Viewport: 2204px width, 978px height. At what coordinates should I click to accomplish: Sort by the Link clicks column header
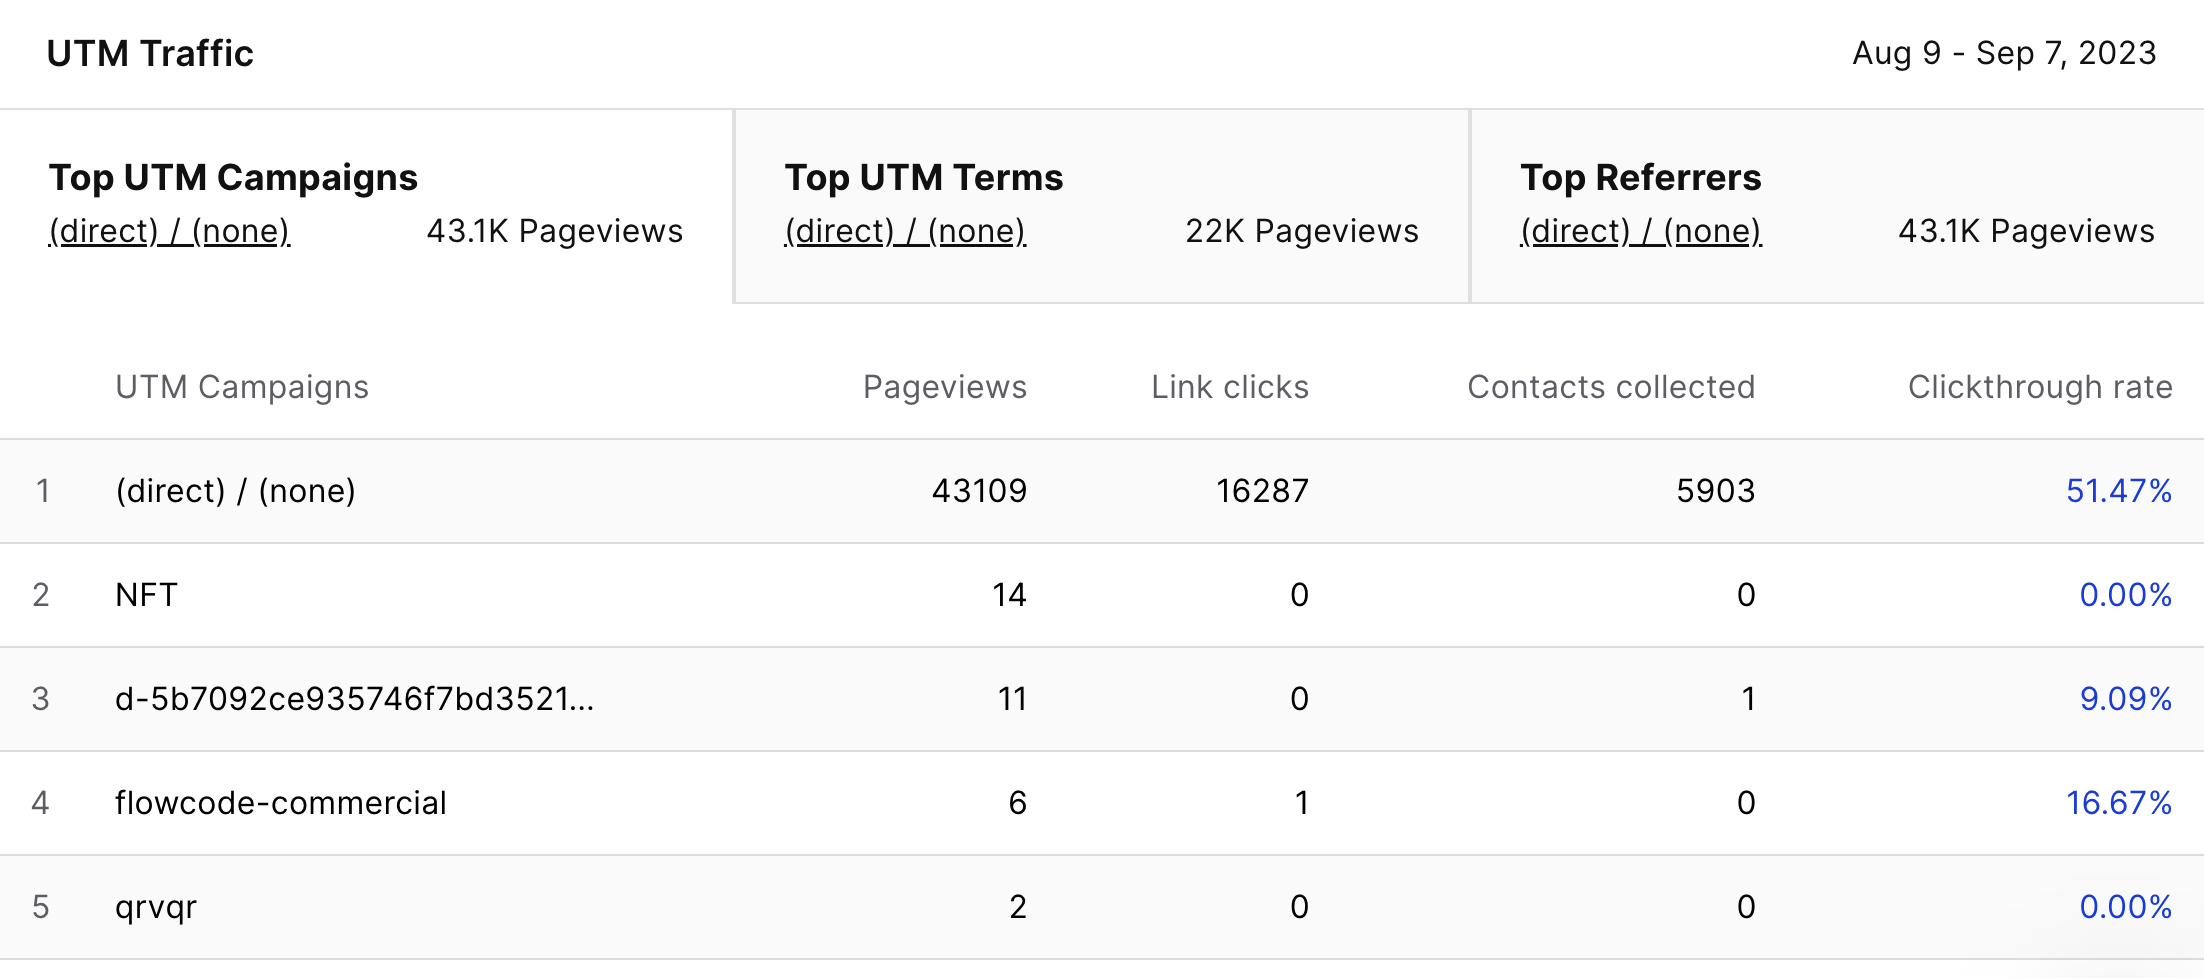click(1230, 387)
